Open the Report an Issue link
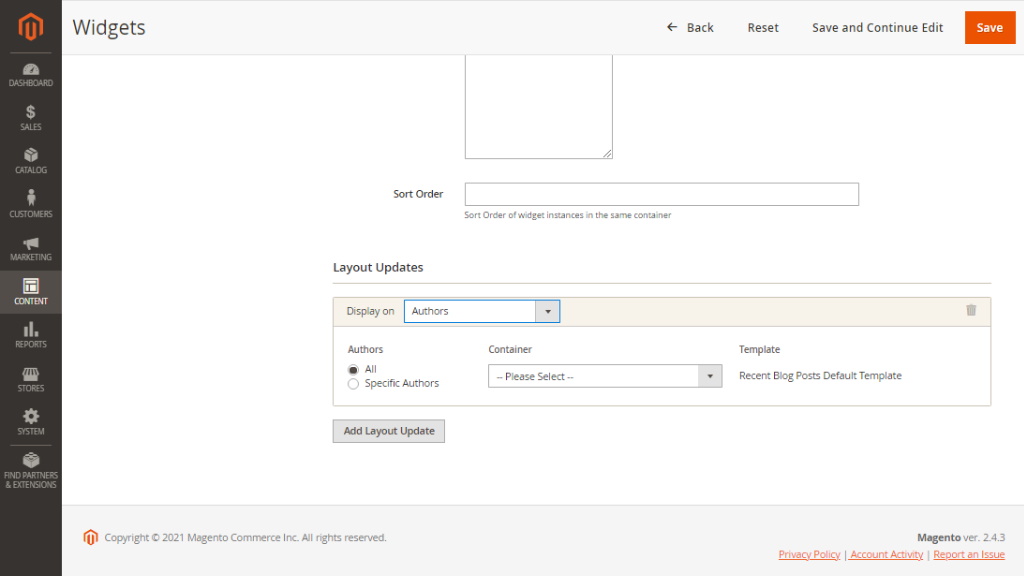The height and width of the screenshot is (576, 1024). (968, 554)
